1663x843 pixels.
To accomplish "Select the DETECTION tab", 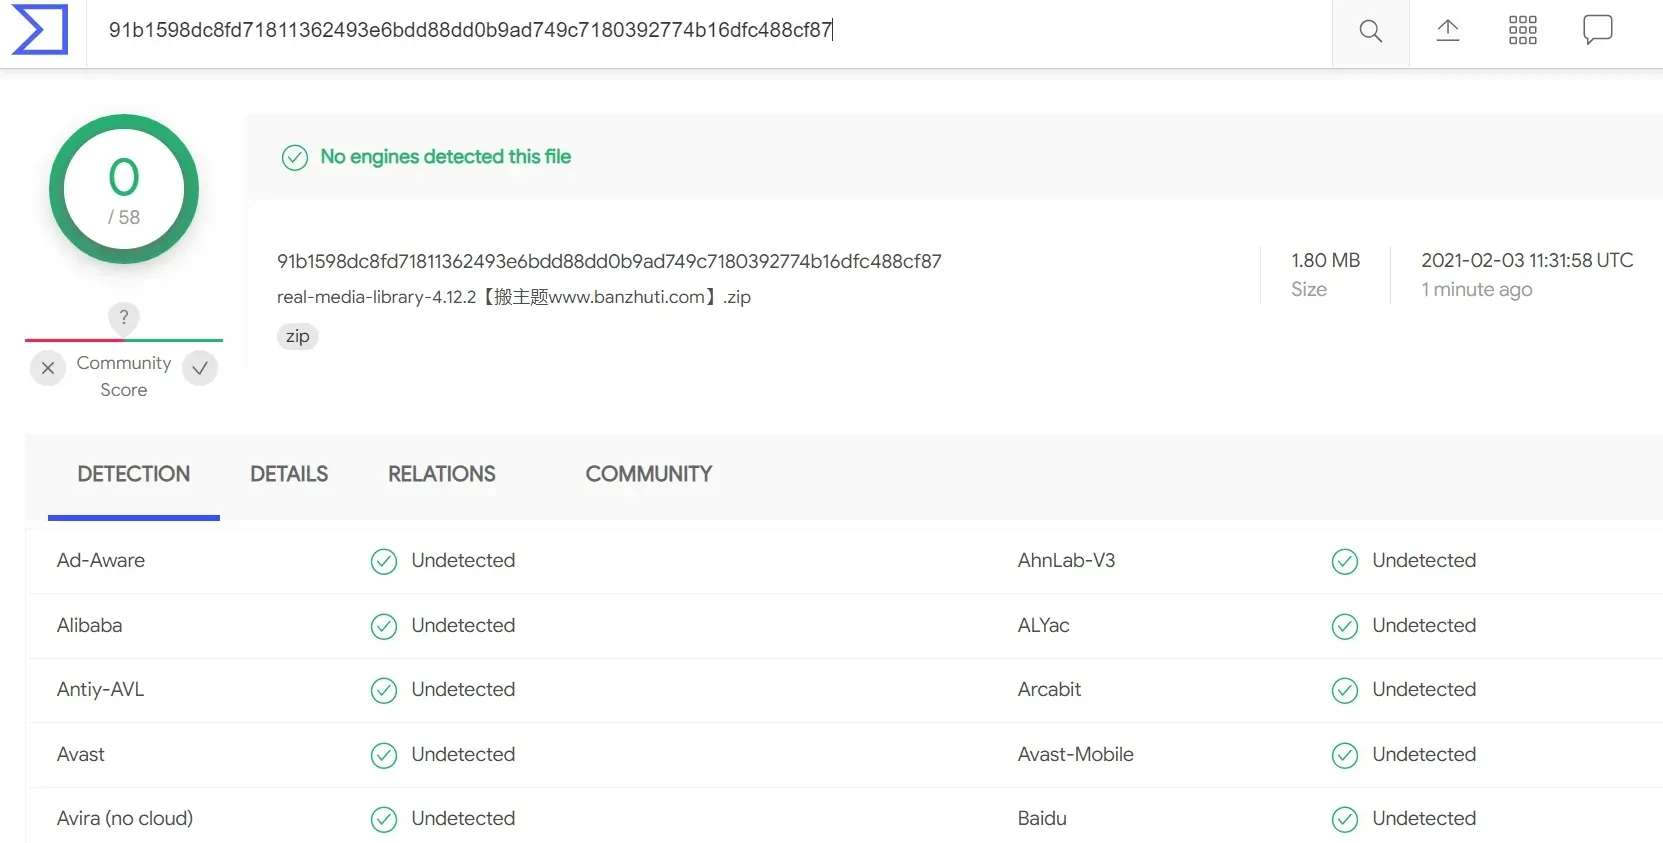I will coord(134,474).
